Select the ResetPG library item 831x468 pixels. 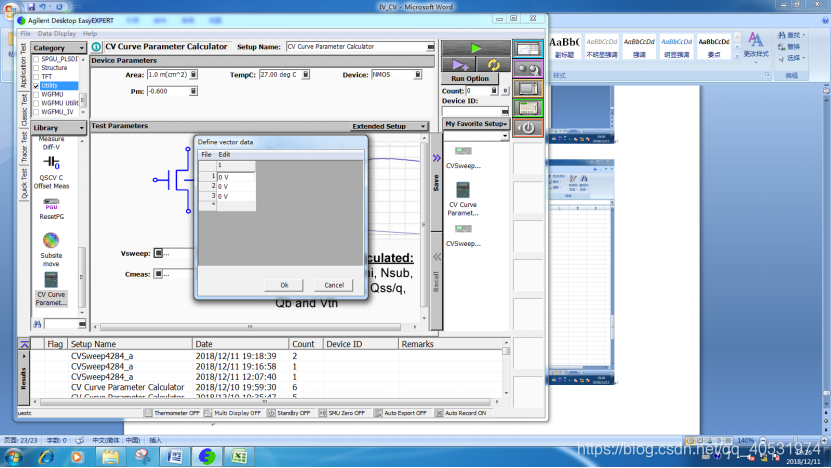[x=51, y=209]
